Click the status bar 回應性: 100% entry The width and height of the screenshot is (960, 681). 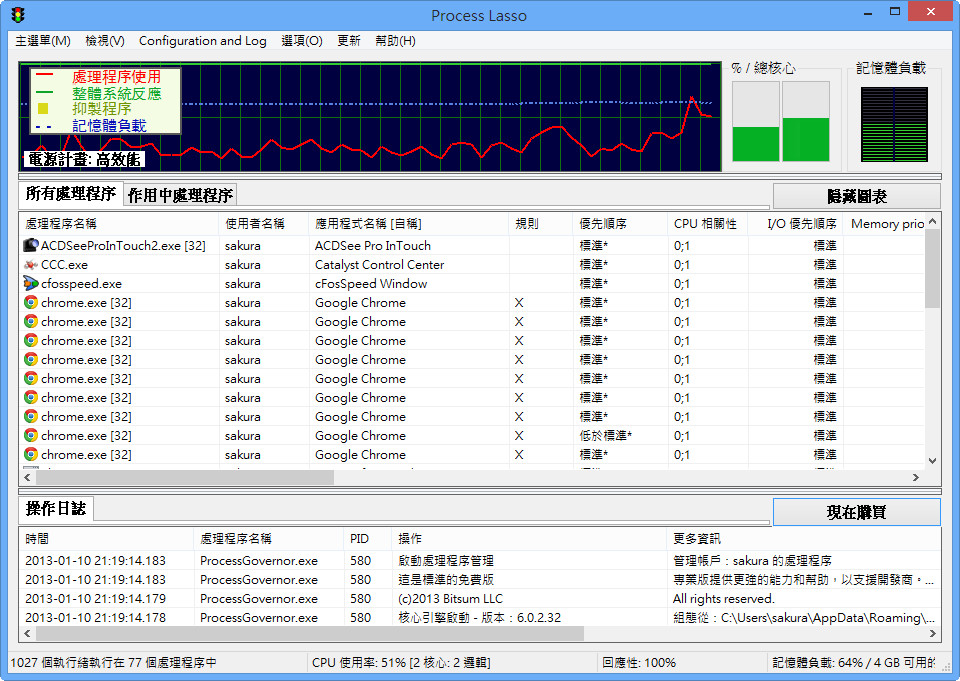coord(639,663)
